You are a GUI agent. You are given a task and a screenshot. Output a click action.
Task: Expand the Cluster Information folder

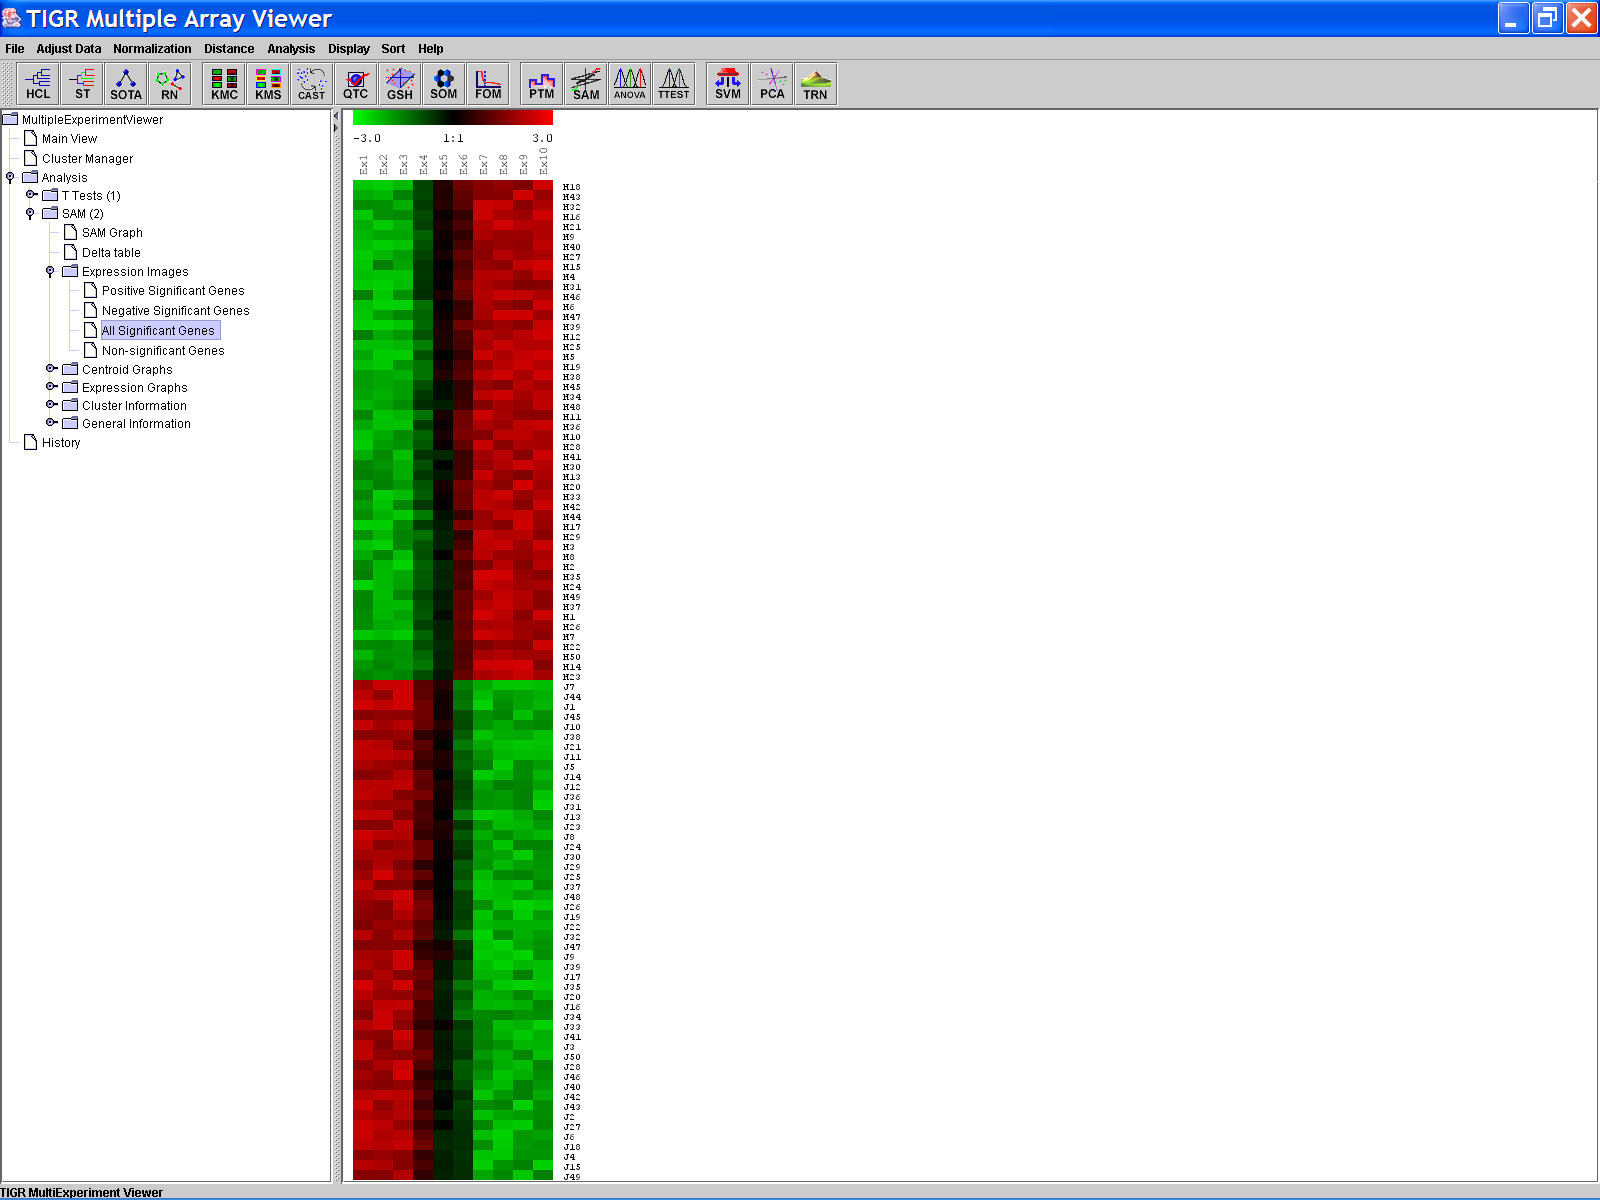click(x=51, y=405)
